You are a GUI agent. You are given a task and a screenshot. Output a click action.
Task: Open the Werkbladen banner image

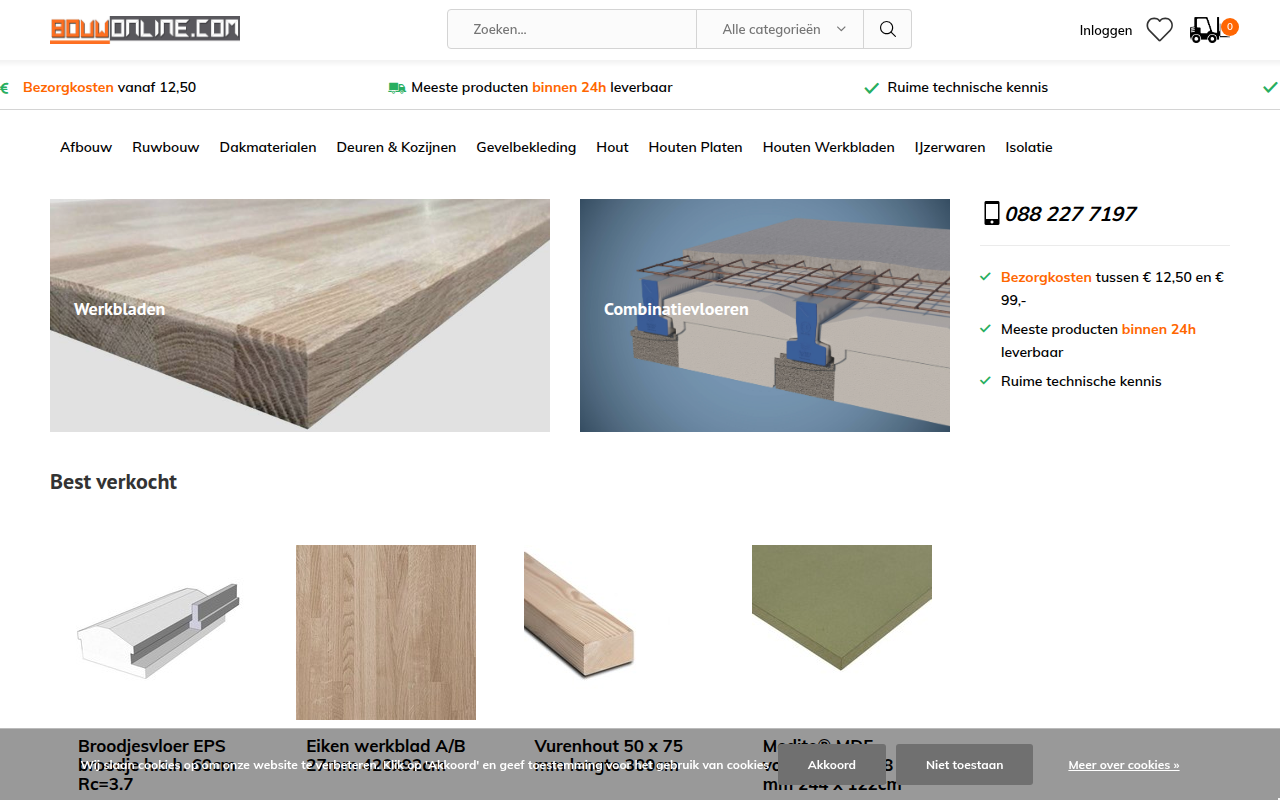(x=300, y=315)
